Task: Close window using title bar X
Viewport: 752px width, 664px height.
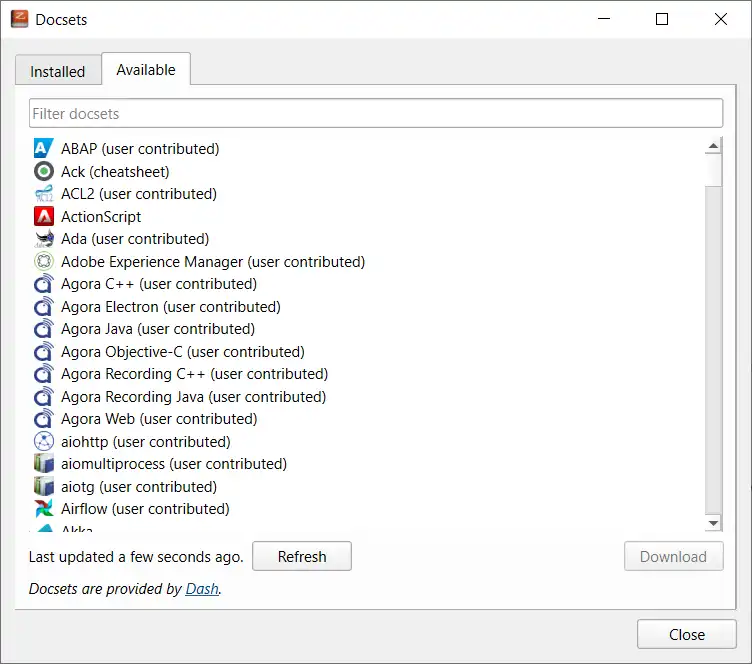Action: (x=720, y=19)
